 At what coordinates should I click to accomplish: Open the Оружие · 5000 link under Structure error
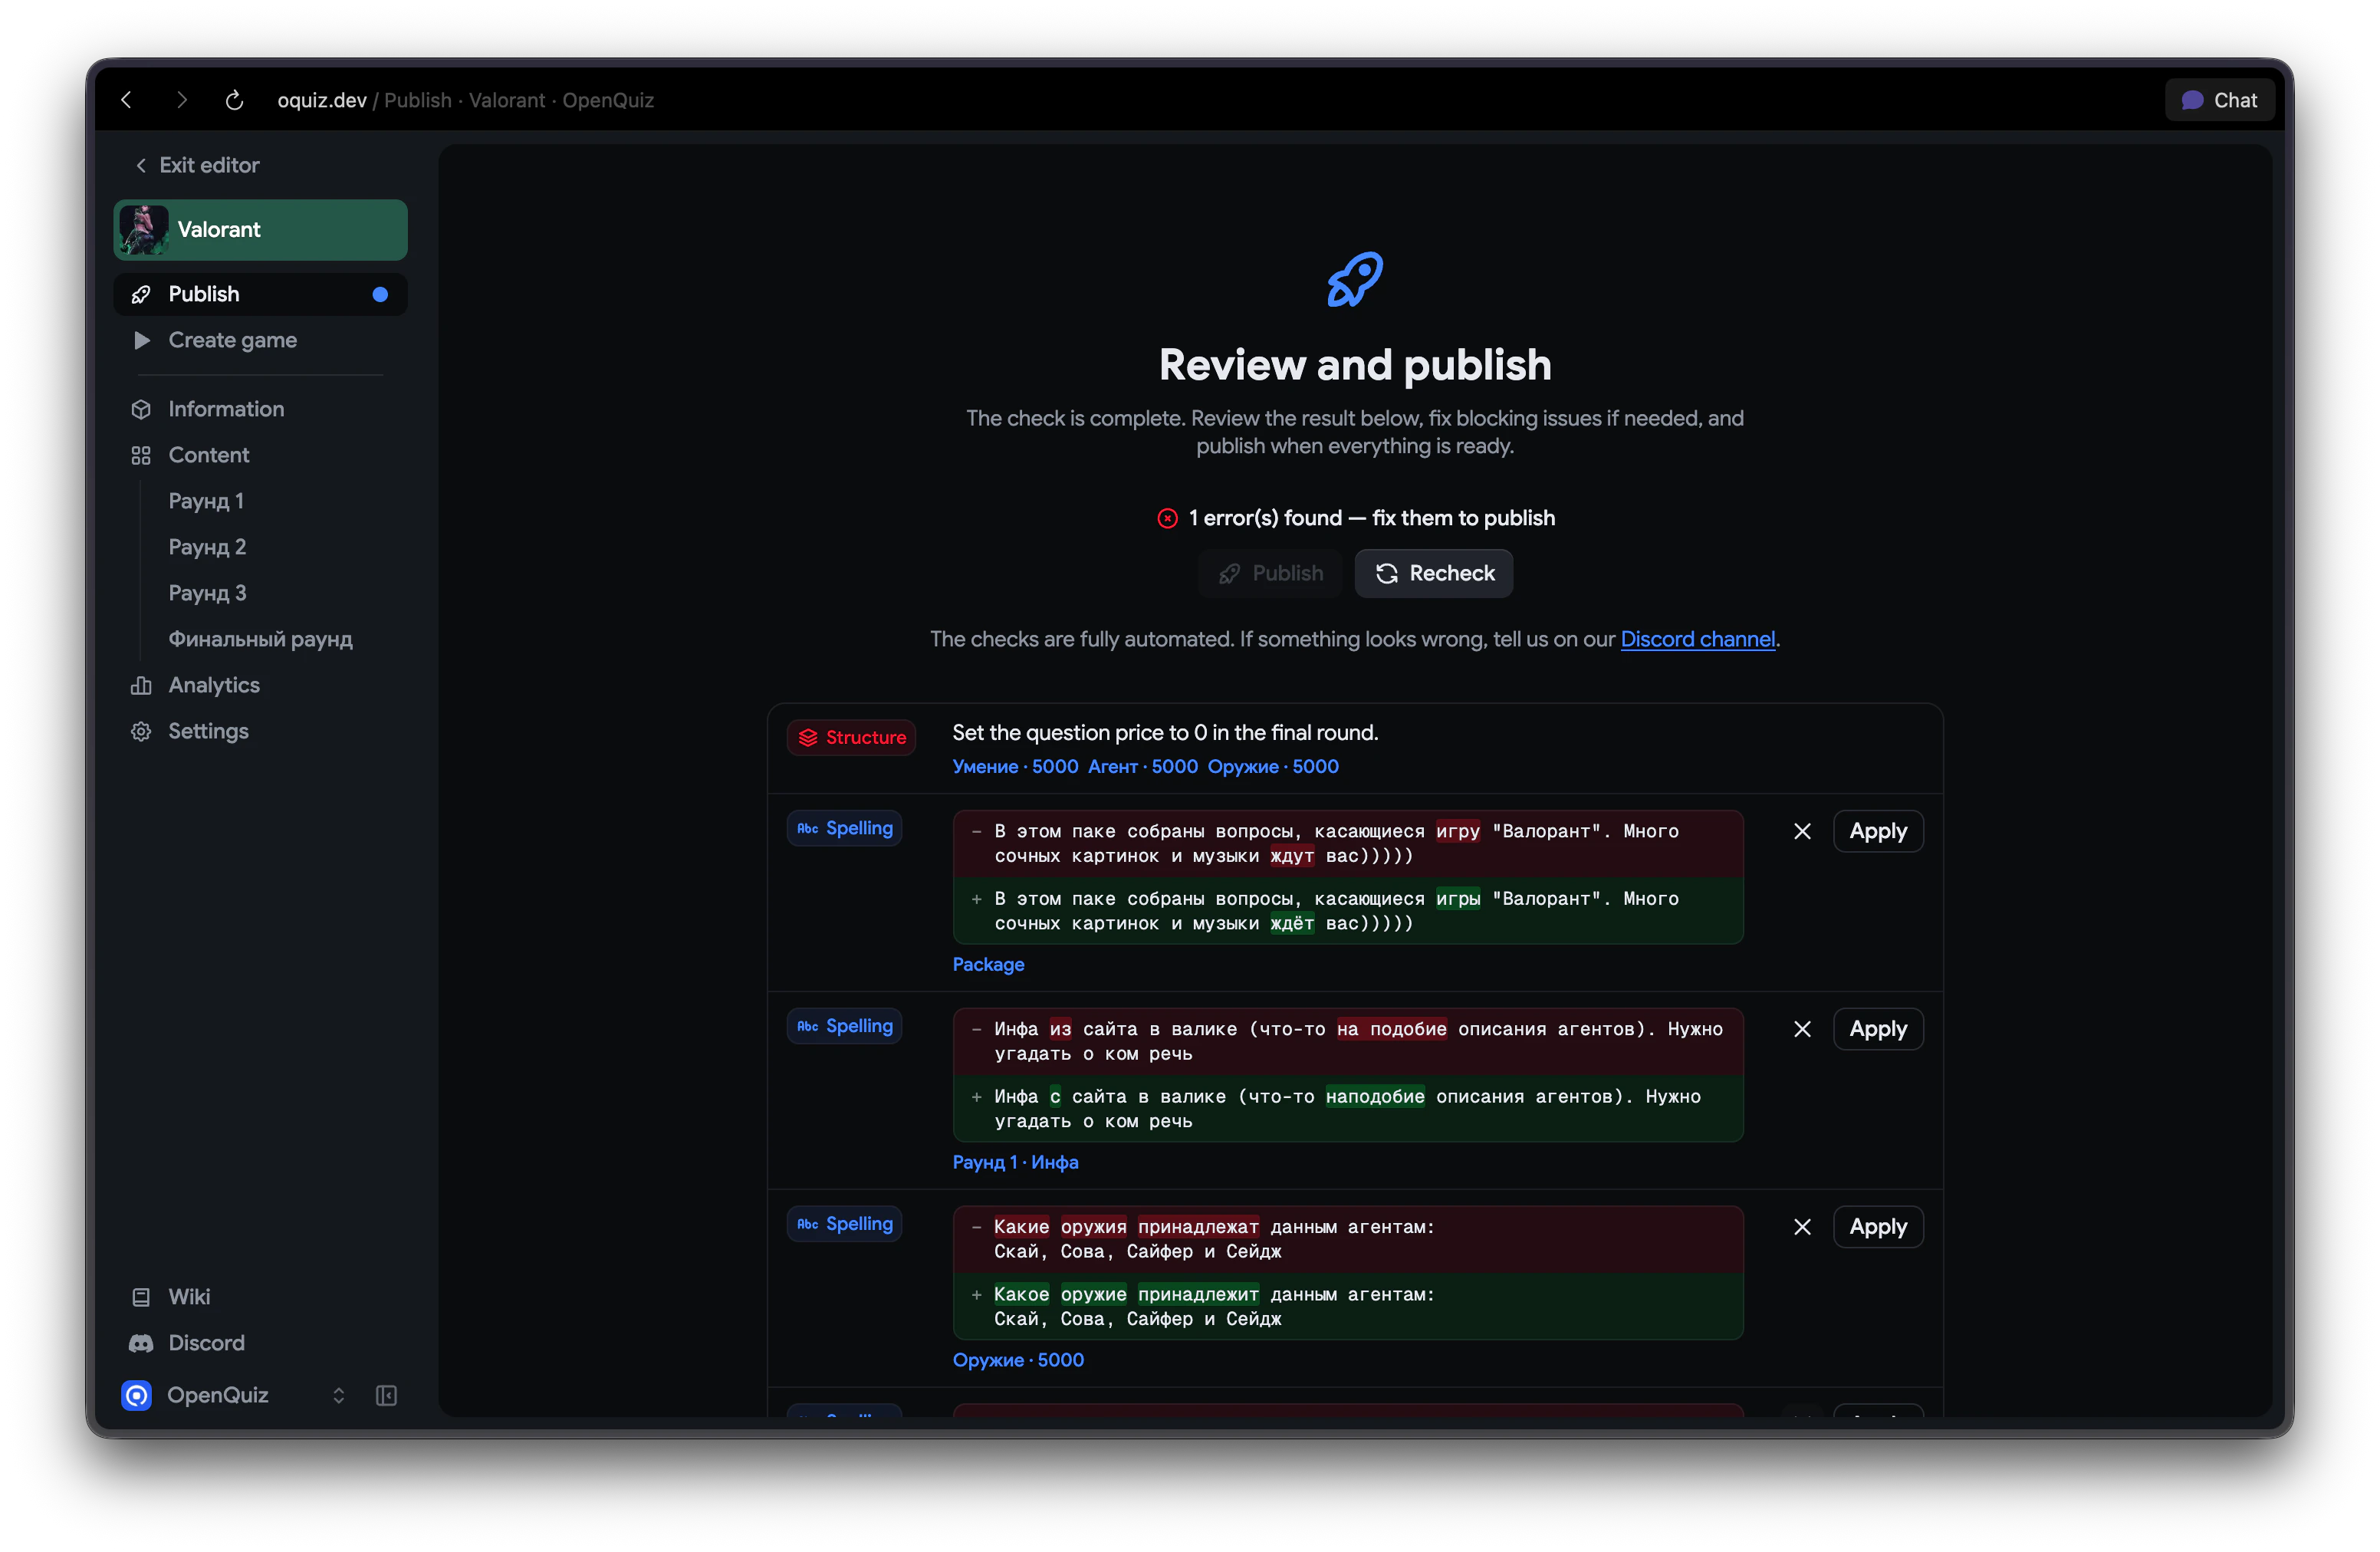(1273, 766)
